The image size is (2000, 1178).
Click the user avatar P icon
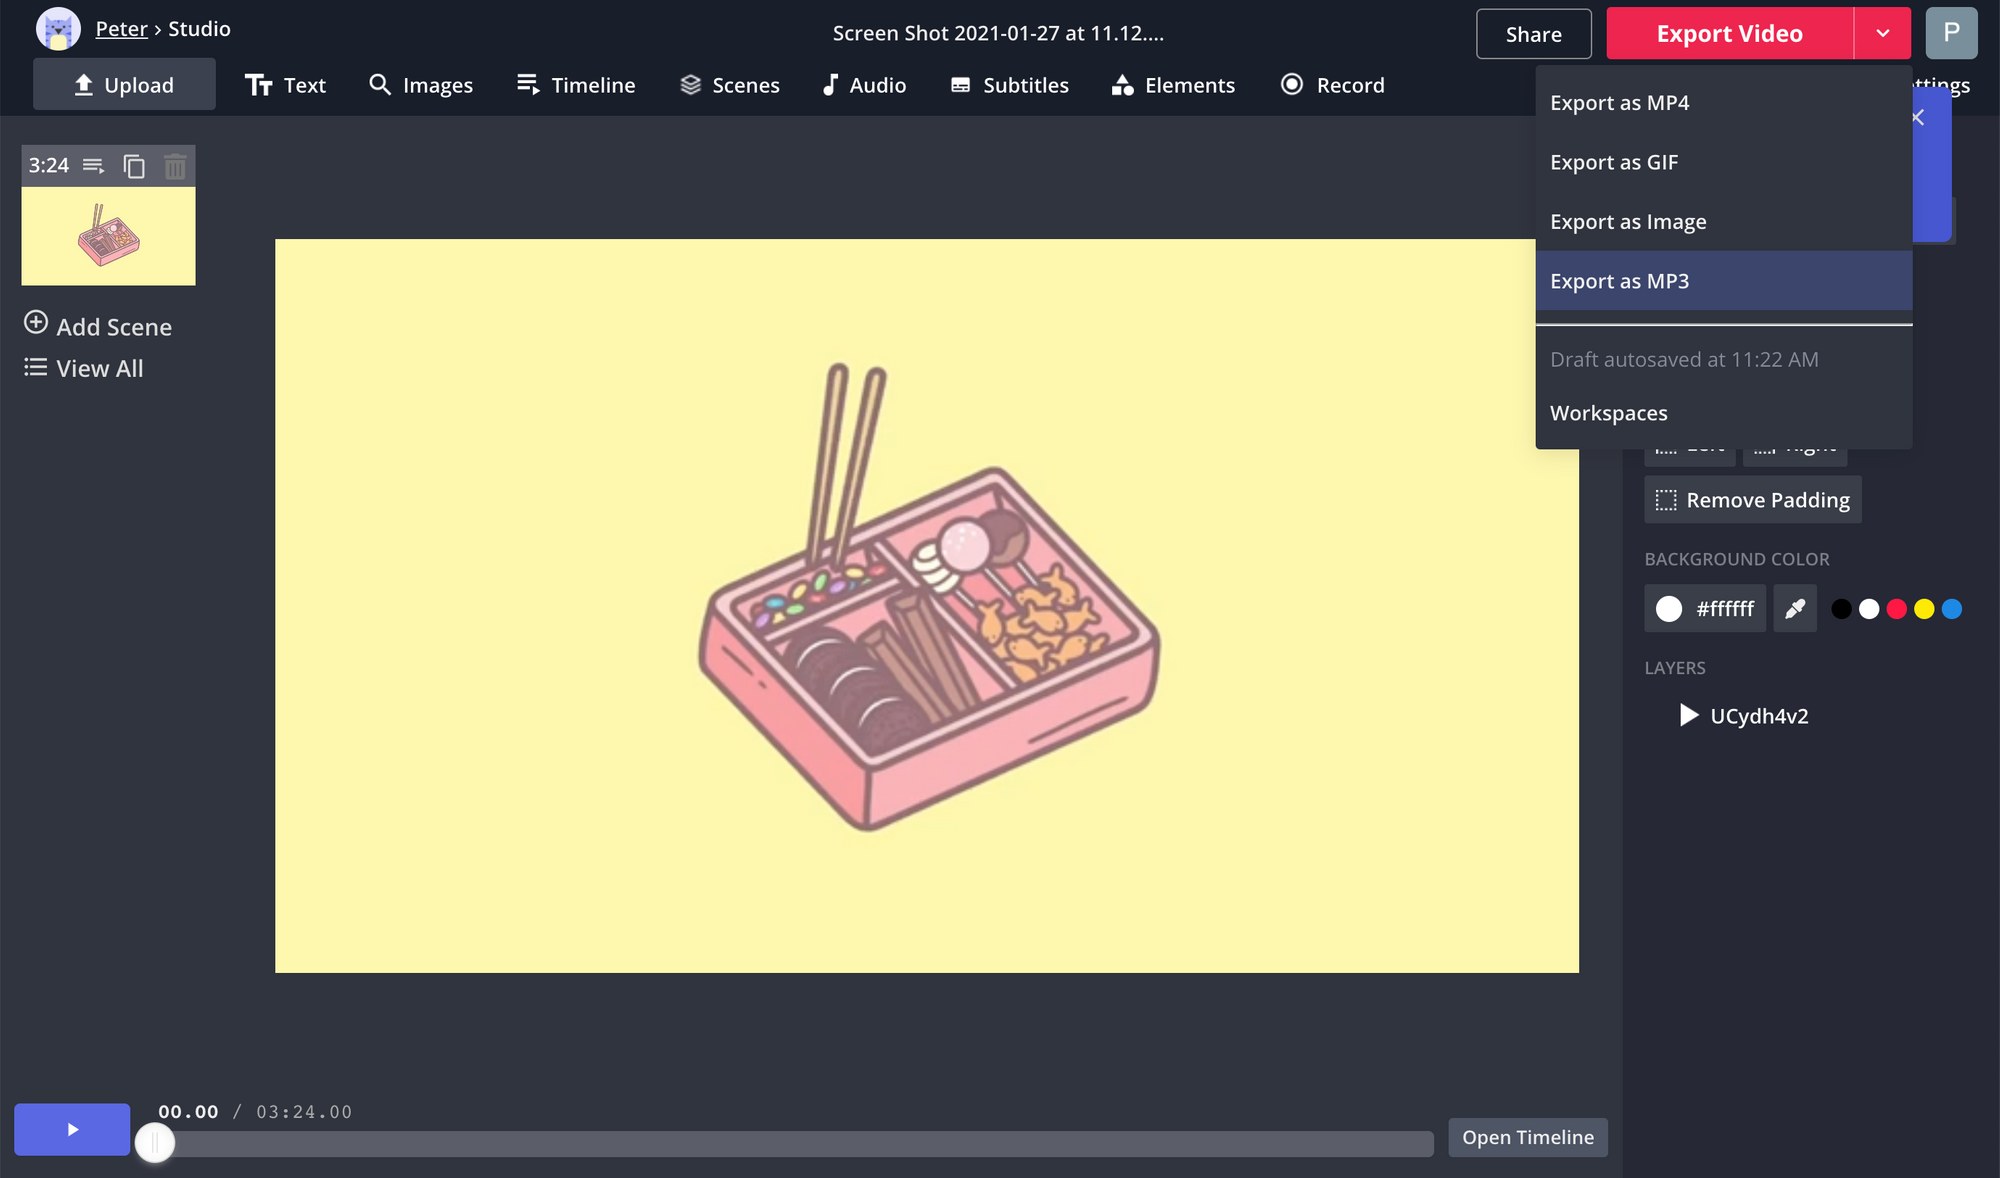click(x=1950, y=33)
